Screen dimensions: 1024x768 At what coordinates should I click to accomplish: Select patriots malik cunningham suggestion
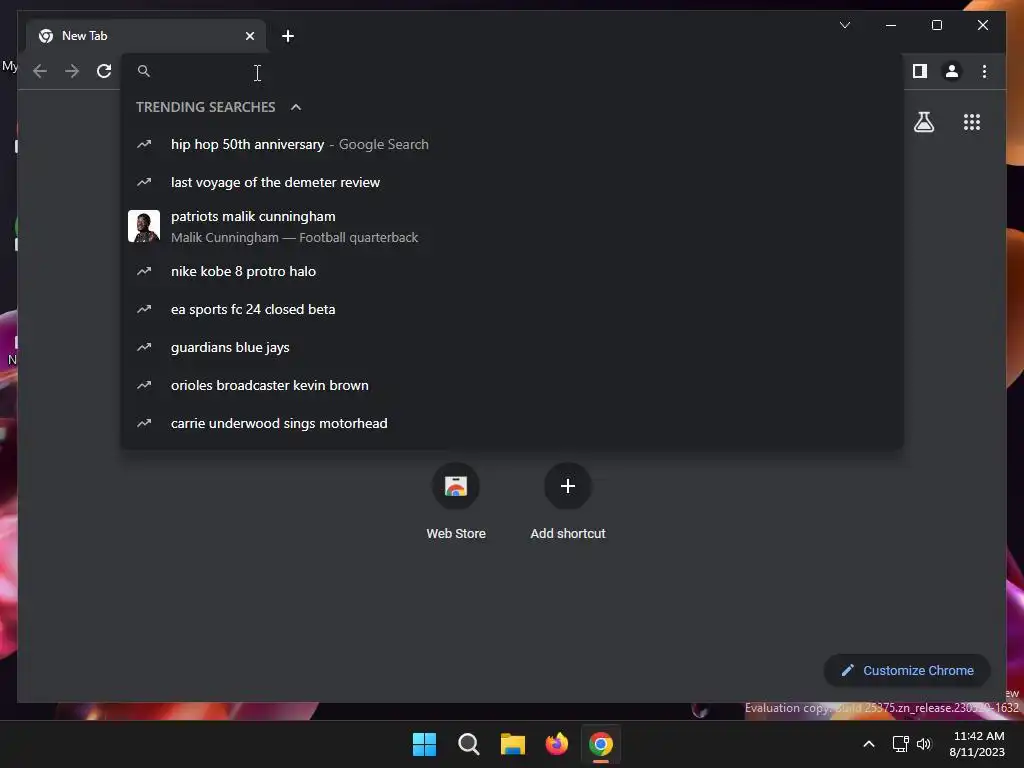coord(512,227)
